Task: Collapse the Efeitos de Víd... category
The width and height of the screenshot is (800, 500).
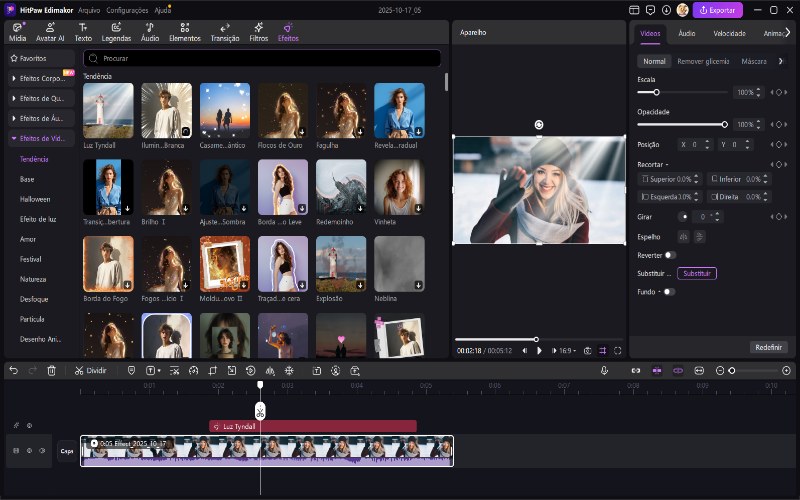Action: coord(41,138)
